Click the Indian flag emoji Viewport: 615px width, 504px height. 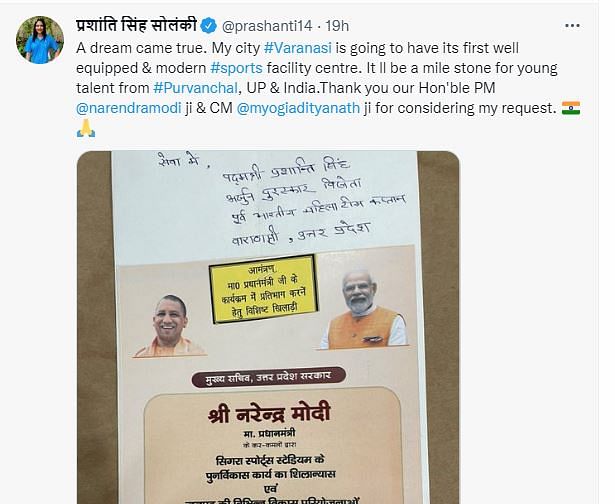click(571, 108)
